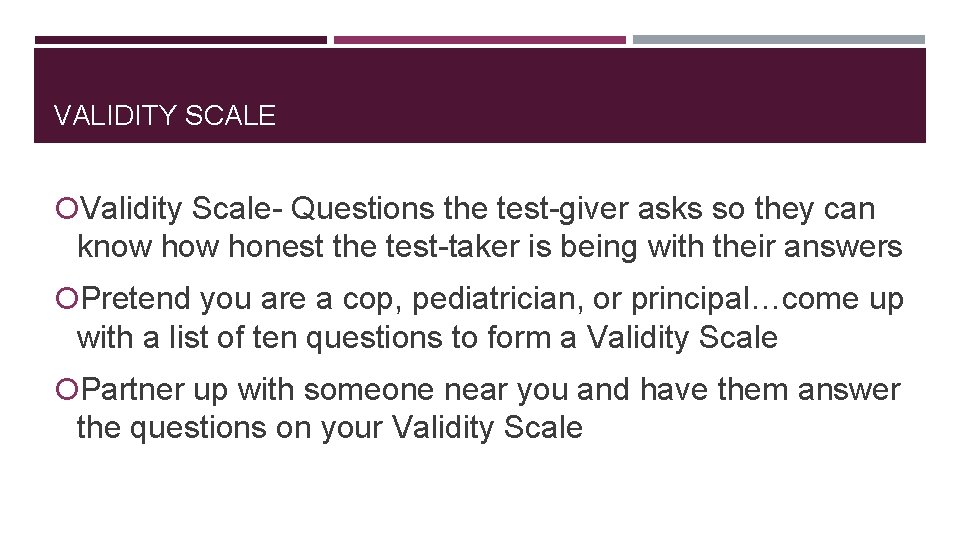The image size is (960, 540).
Task: Click the second circle bullet before Pretend
Action: [x=66, y=299]
